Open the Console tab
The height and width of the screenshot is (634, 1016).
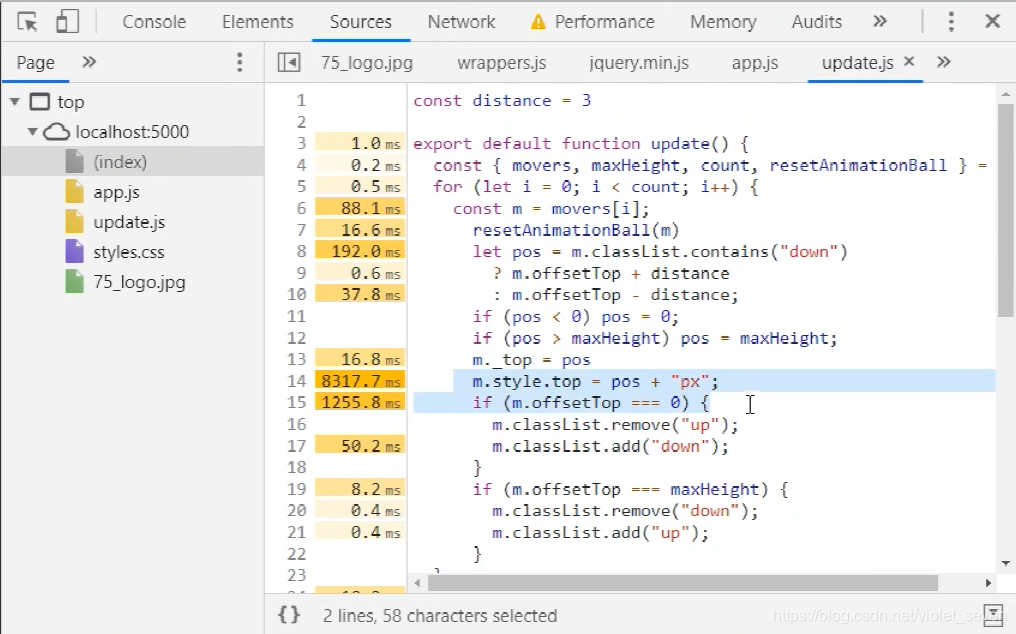154,22
